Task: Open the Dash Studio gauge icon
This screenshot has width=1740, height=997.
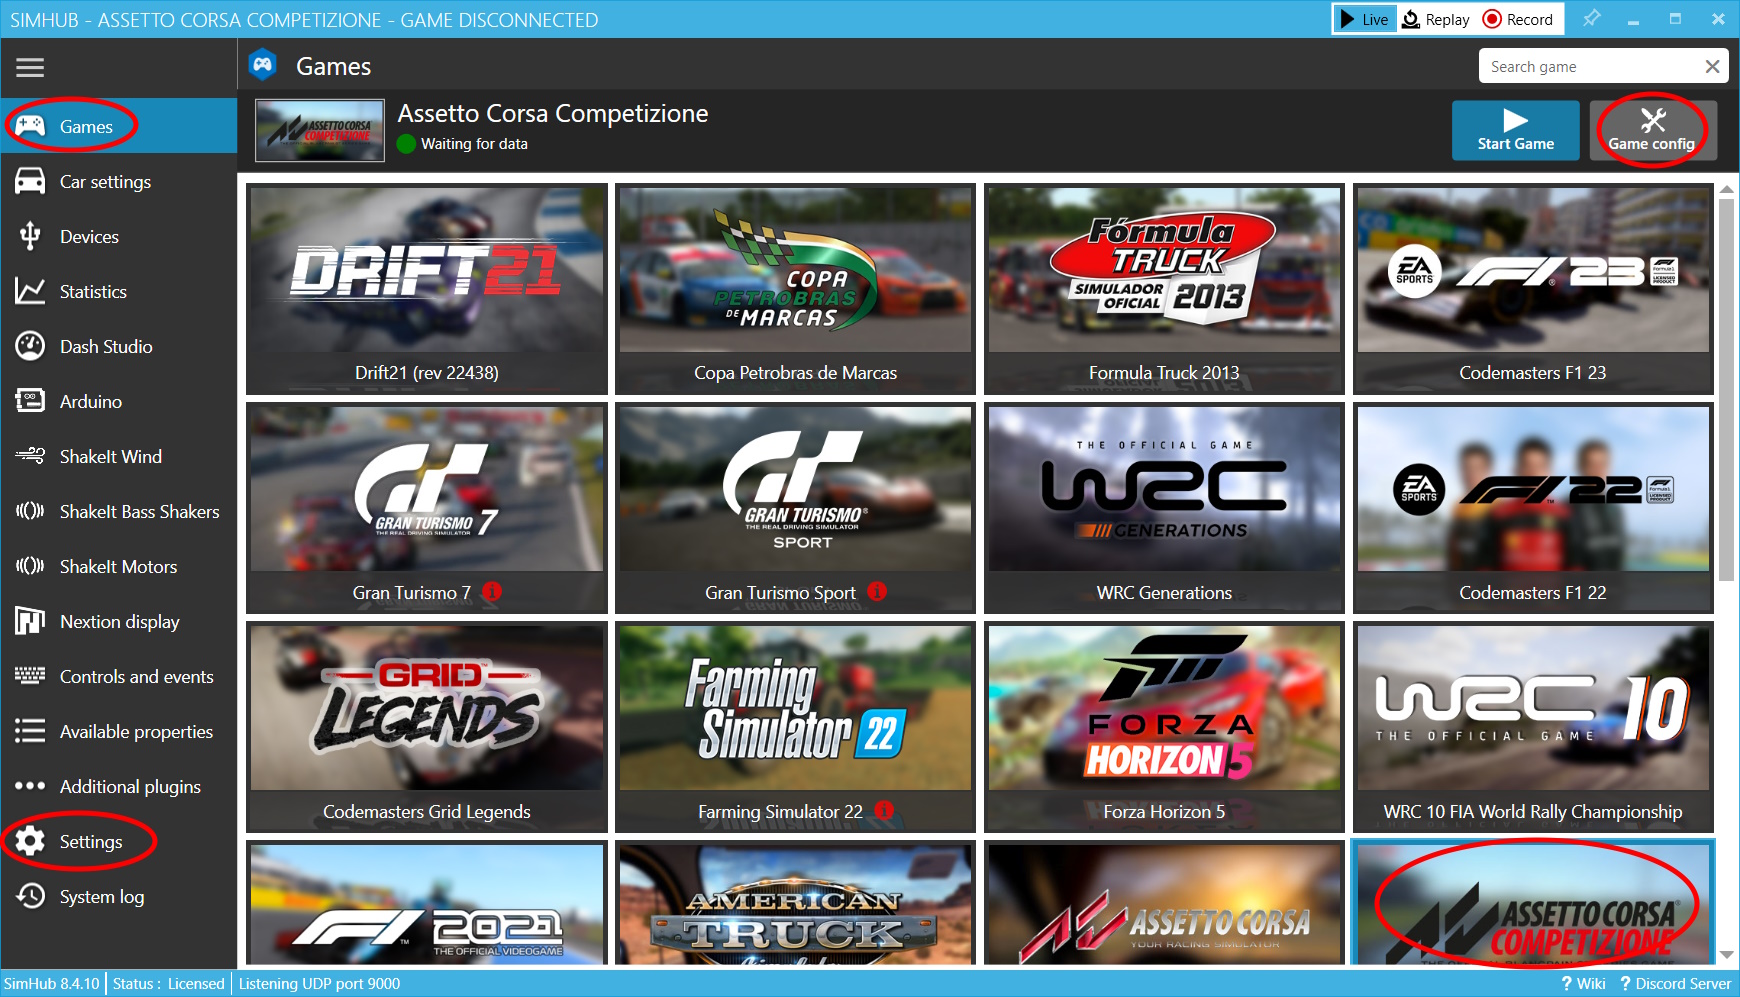Action: (x=30, y=346)
